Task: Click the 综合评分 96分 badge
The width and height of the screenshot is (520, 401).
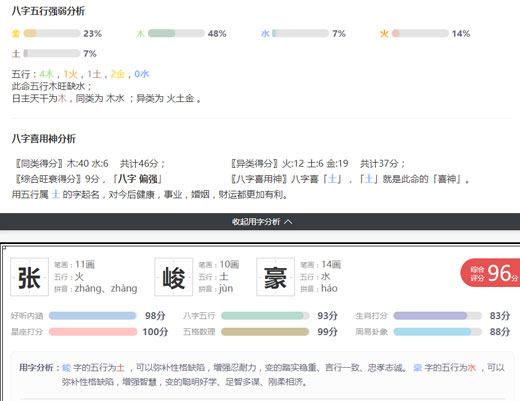Action: [490, 273]
